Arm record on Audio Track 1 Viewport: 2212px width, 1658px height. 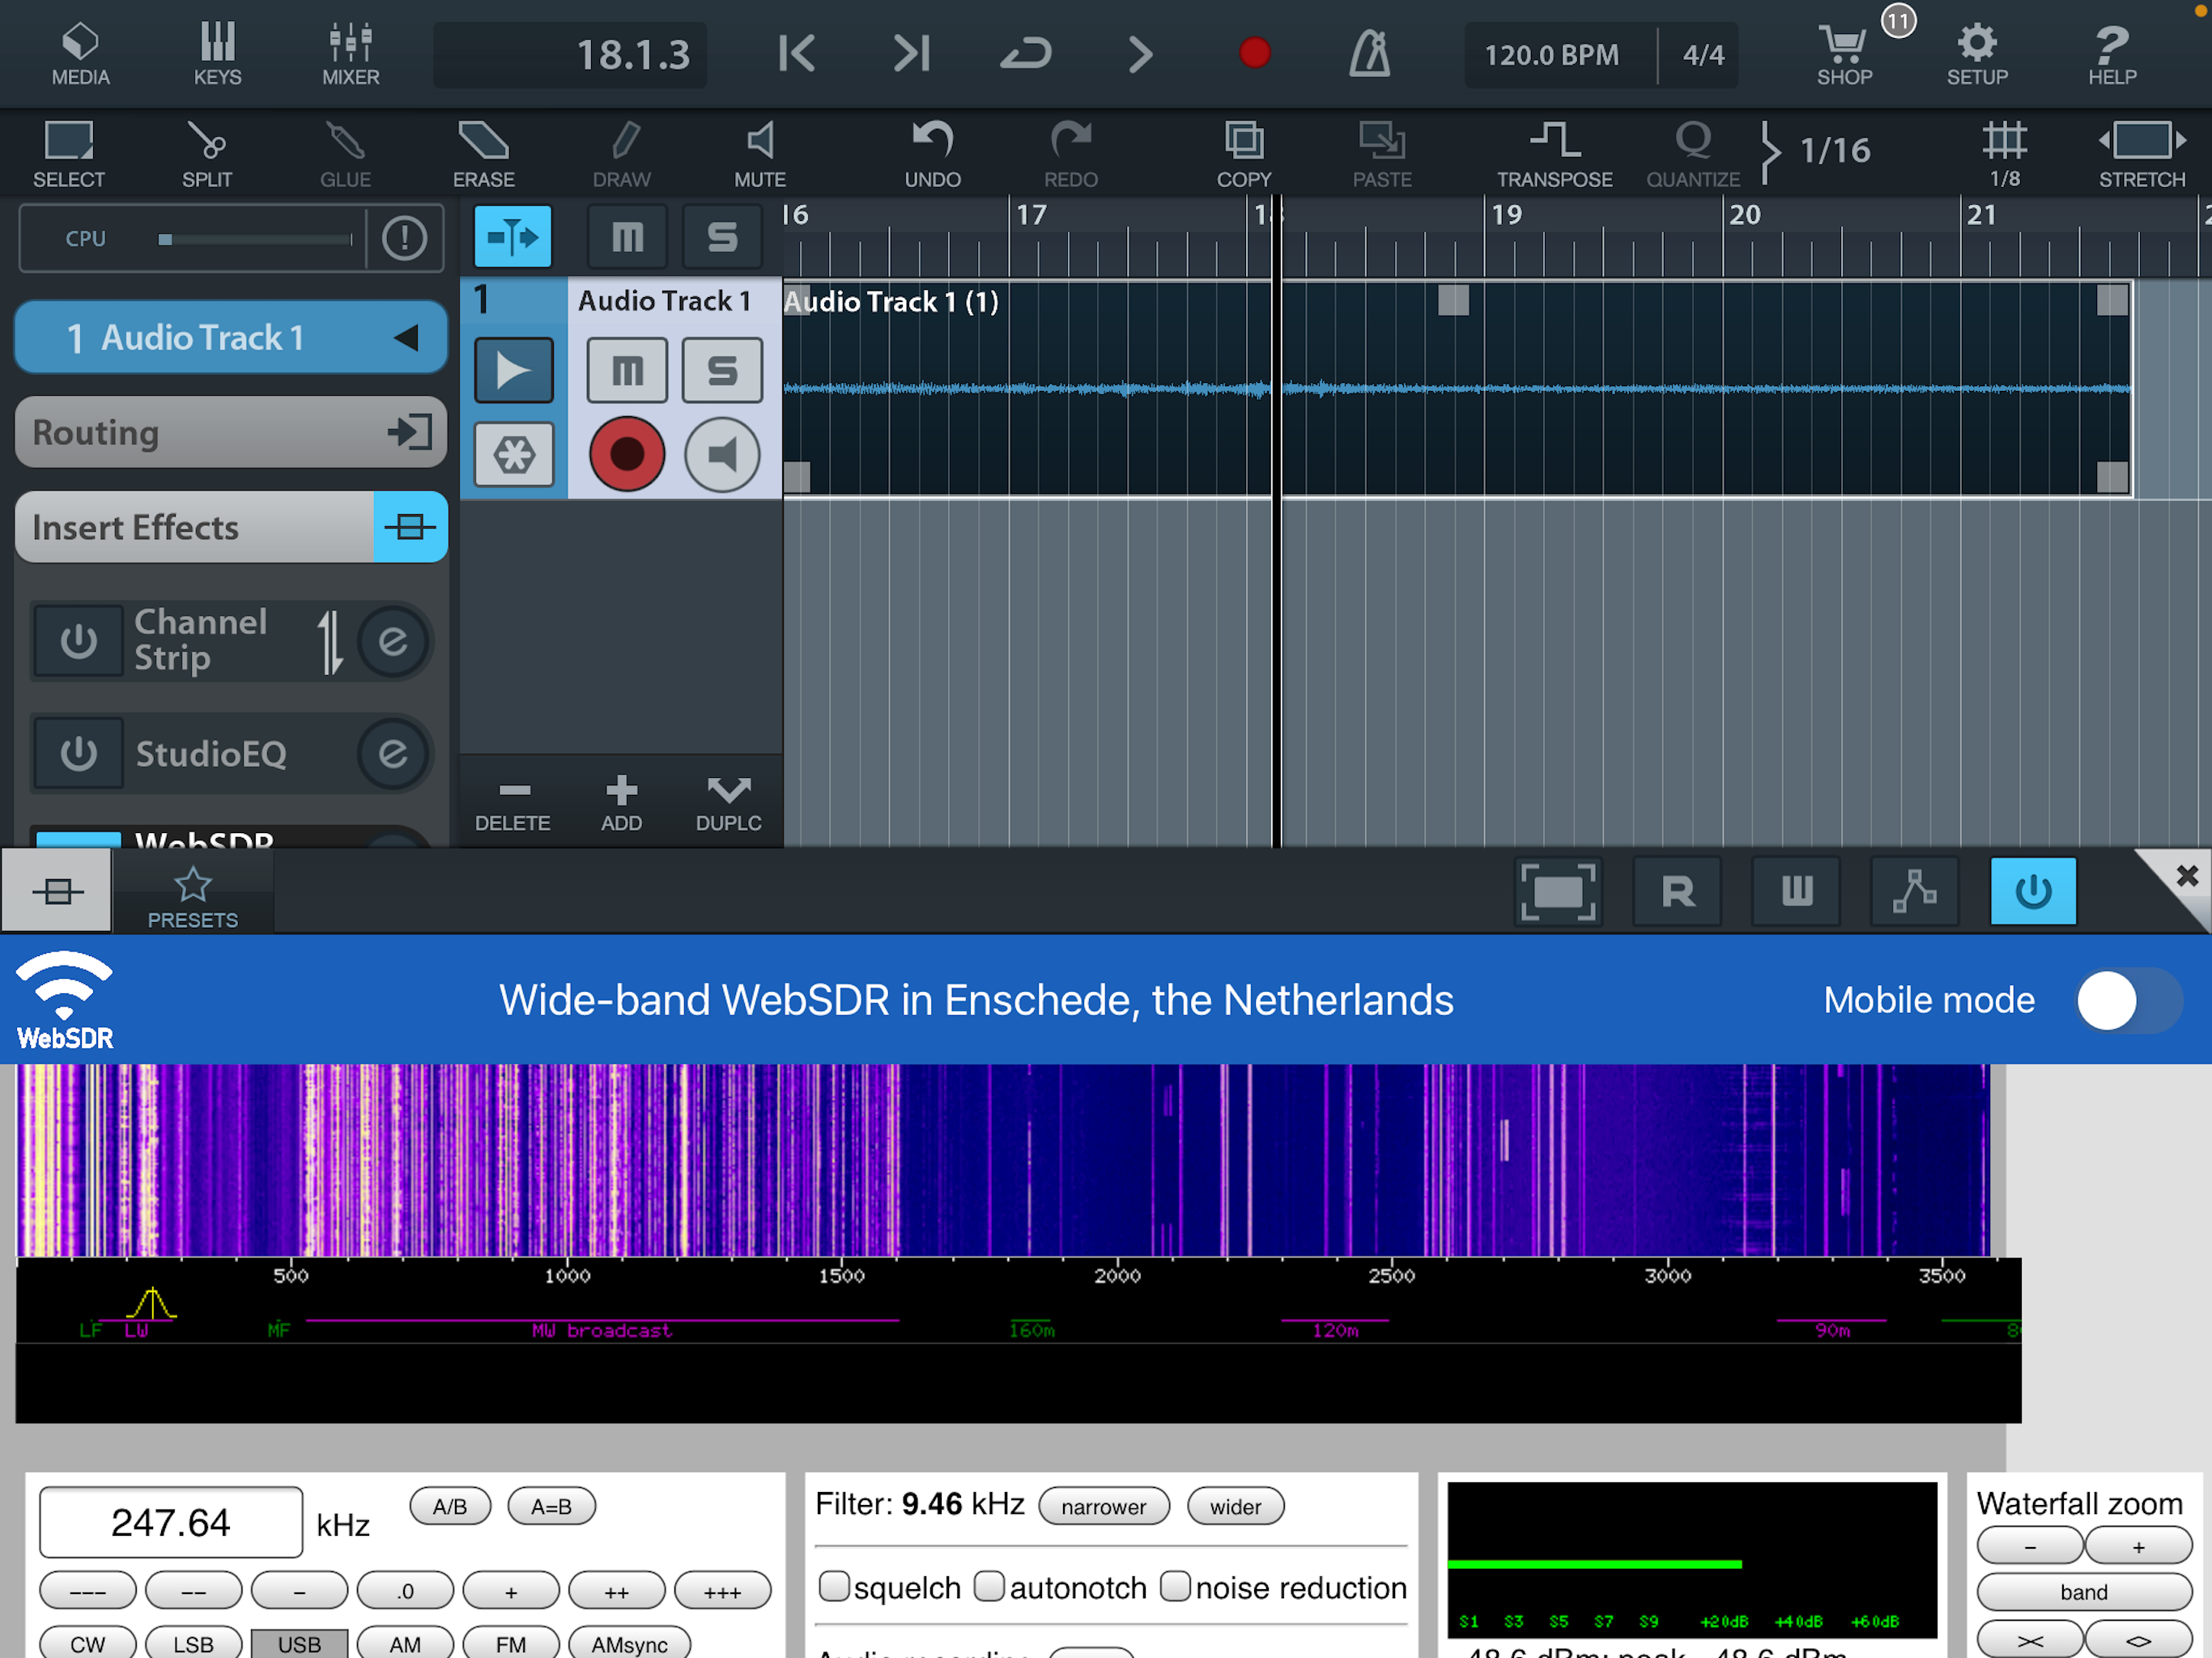(627, 455)
